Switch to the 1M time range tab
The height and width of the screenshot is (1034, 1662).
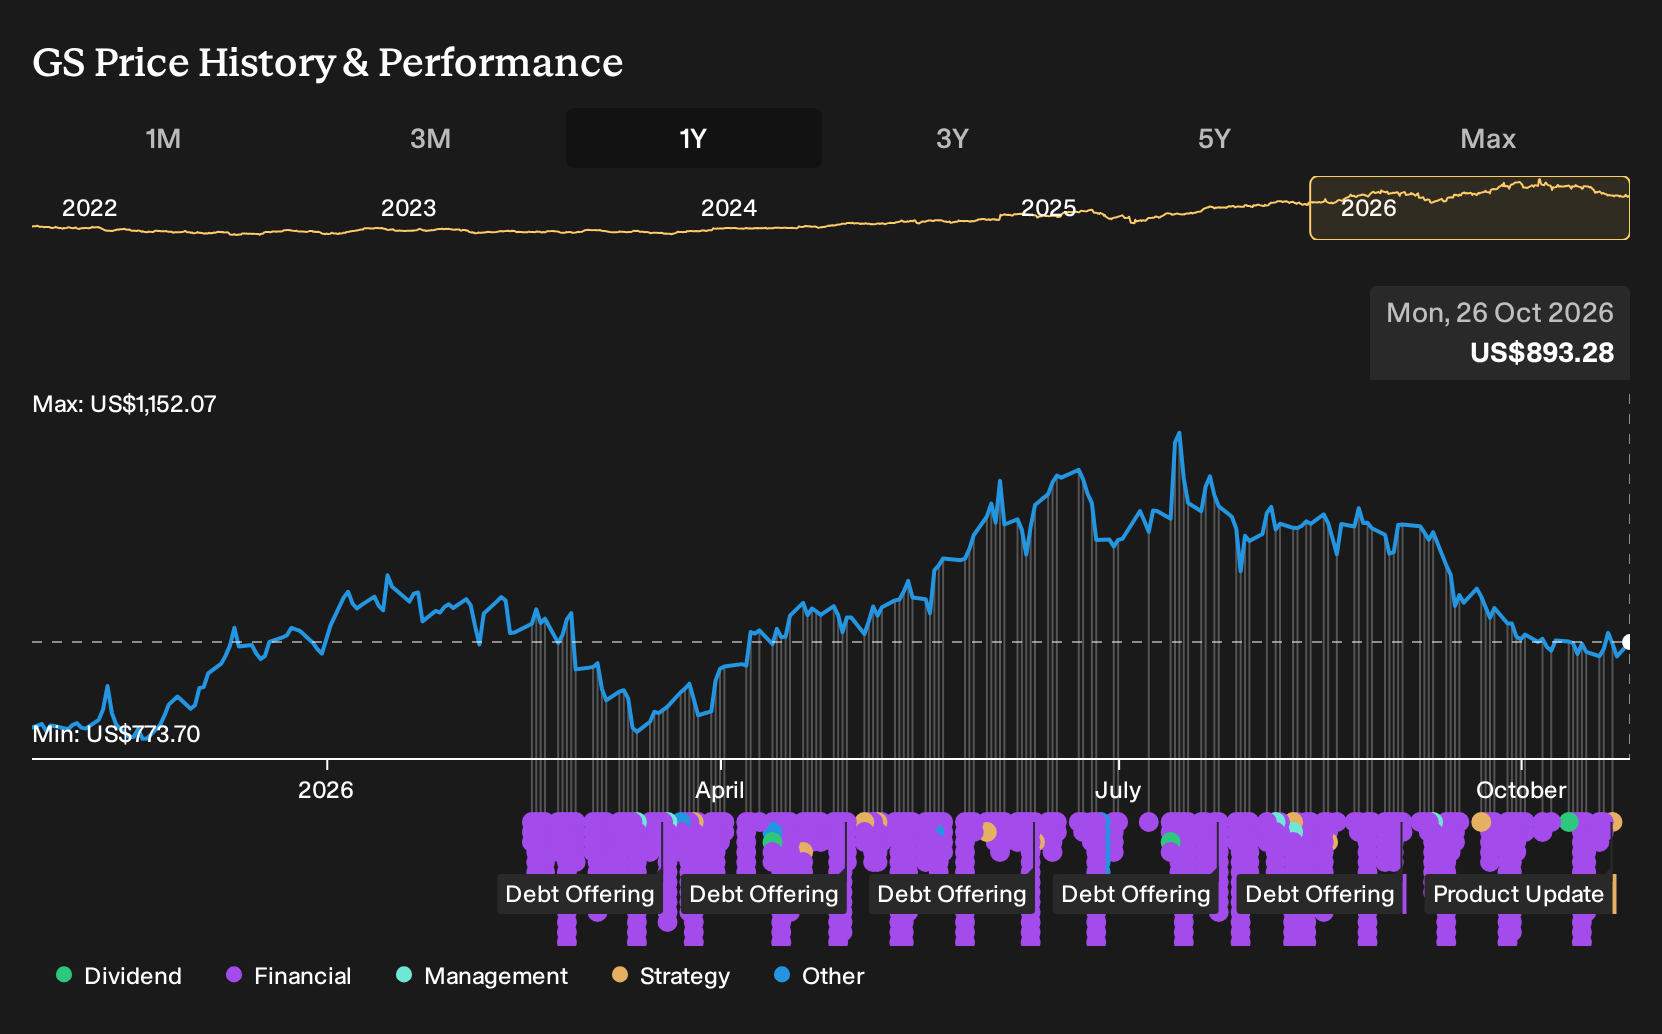pos(163,138)
